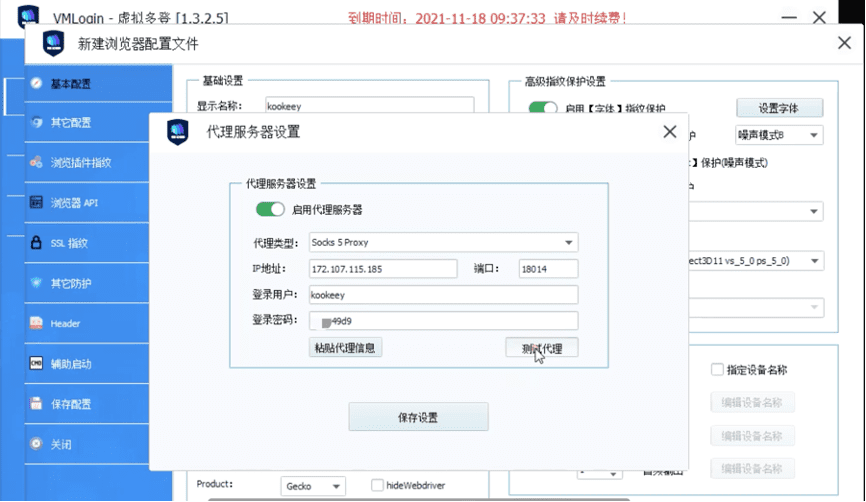
Task: Click the 保存设置 button
Action: tap(418, 417)
